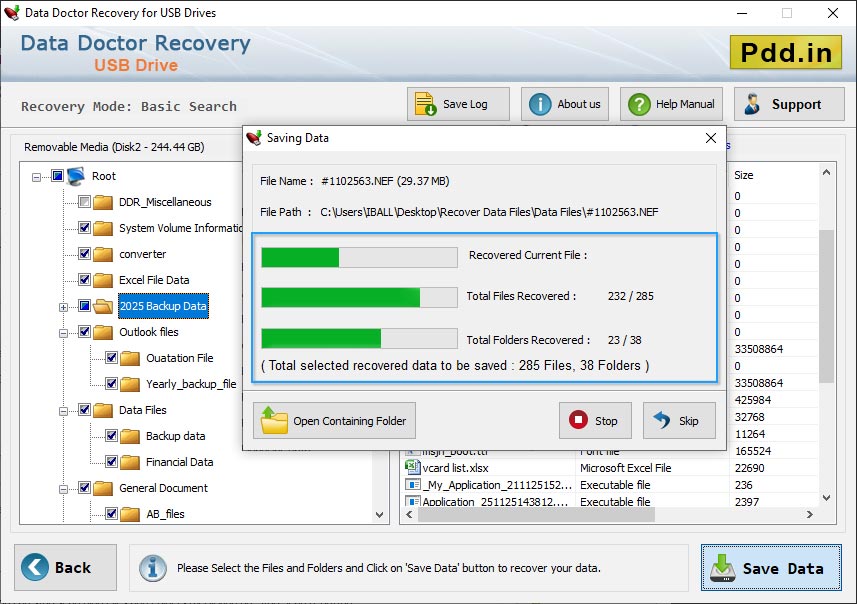Open the About us dialog

[x=565, y=104]
